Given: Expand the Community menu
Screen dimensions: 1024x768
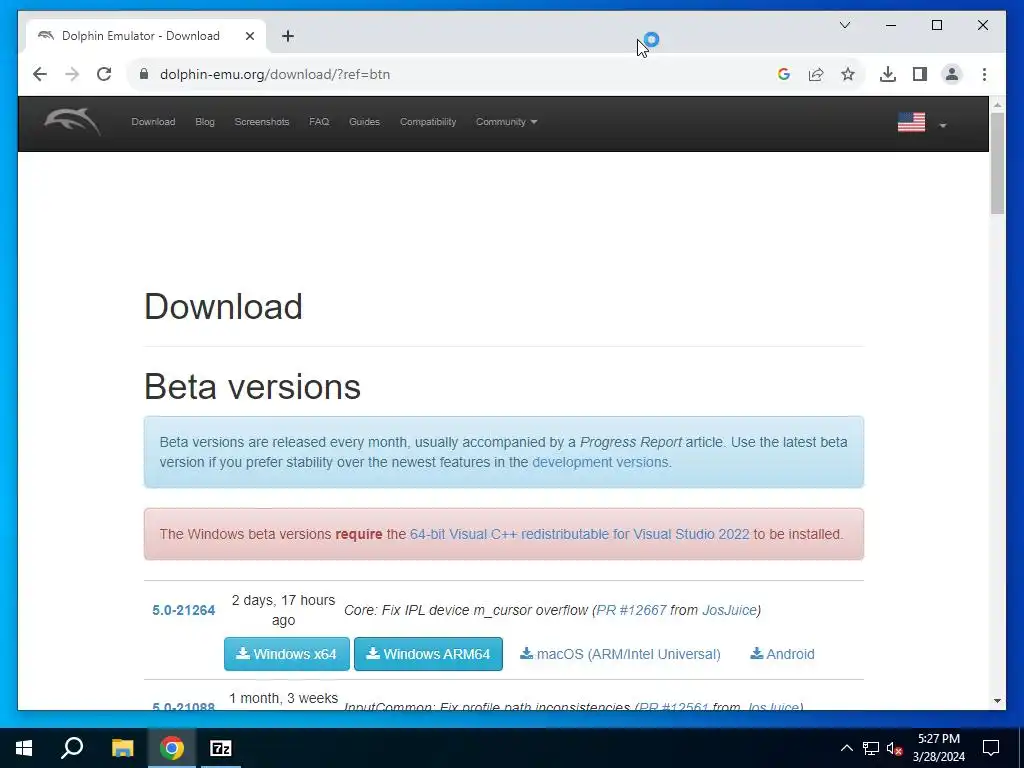Looking at the screenshot, I should coord(506,122).
